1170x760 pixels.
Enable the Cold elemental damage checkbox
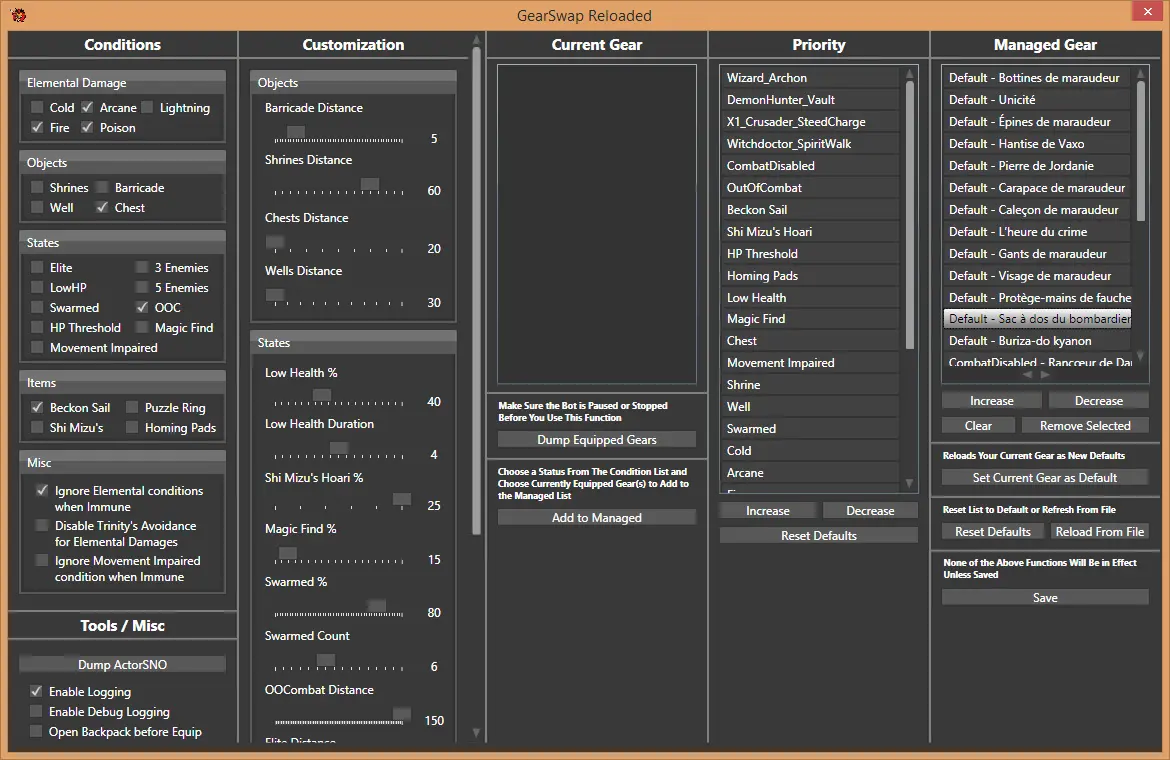pyautogui.click(x=37, y=108)
